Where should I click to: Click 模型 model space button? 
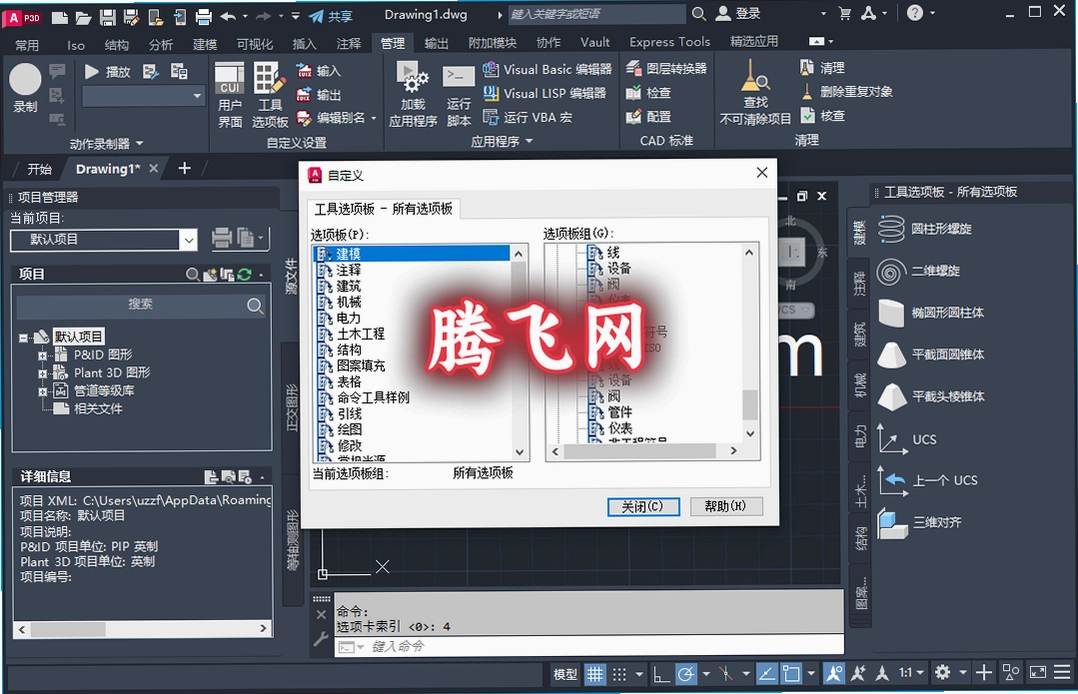[x=565, y=674]
